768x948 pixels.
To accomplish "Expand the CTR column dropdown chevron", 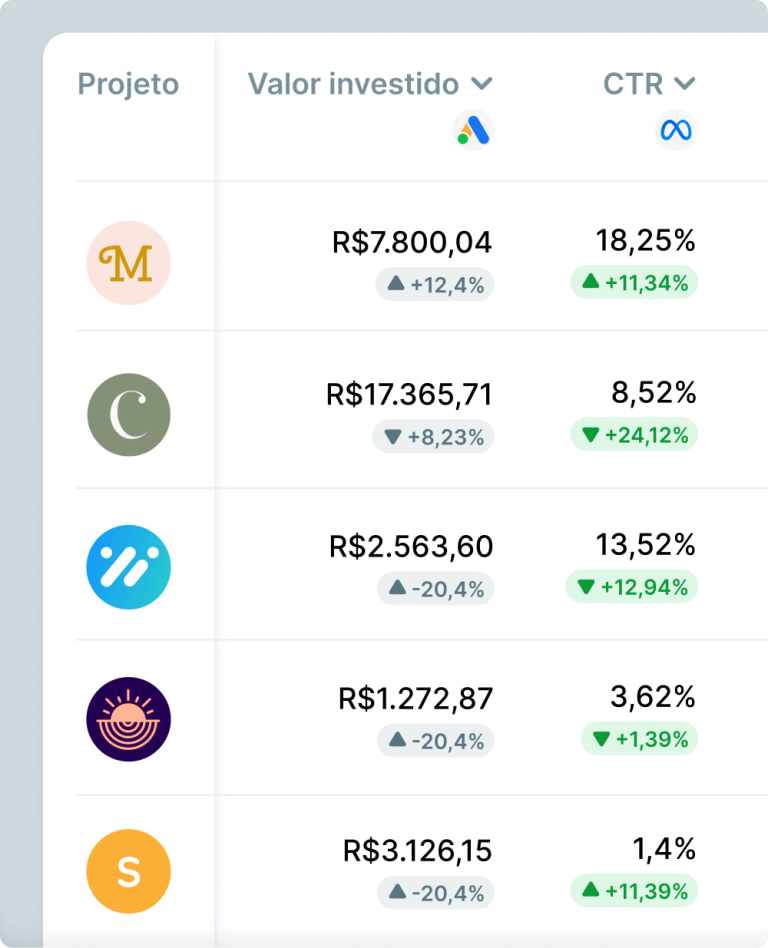I will (685, 84).
